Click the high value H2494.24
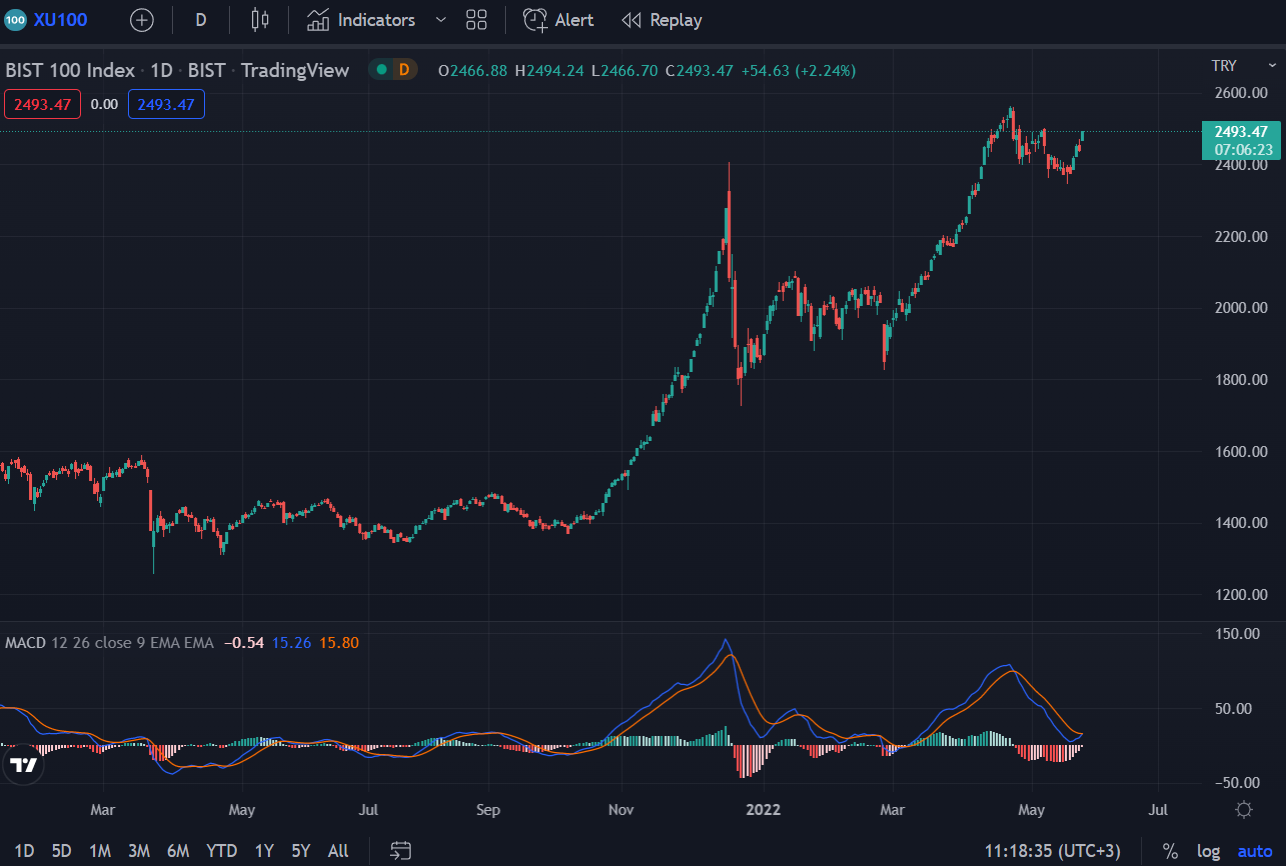Screen dimensions: 1286x866 pyautogui.click(x=550, y=70)
